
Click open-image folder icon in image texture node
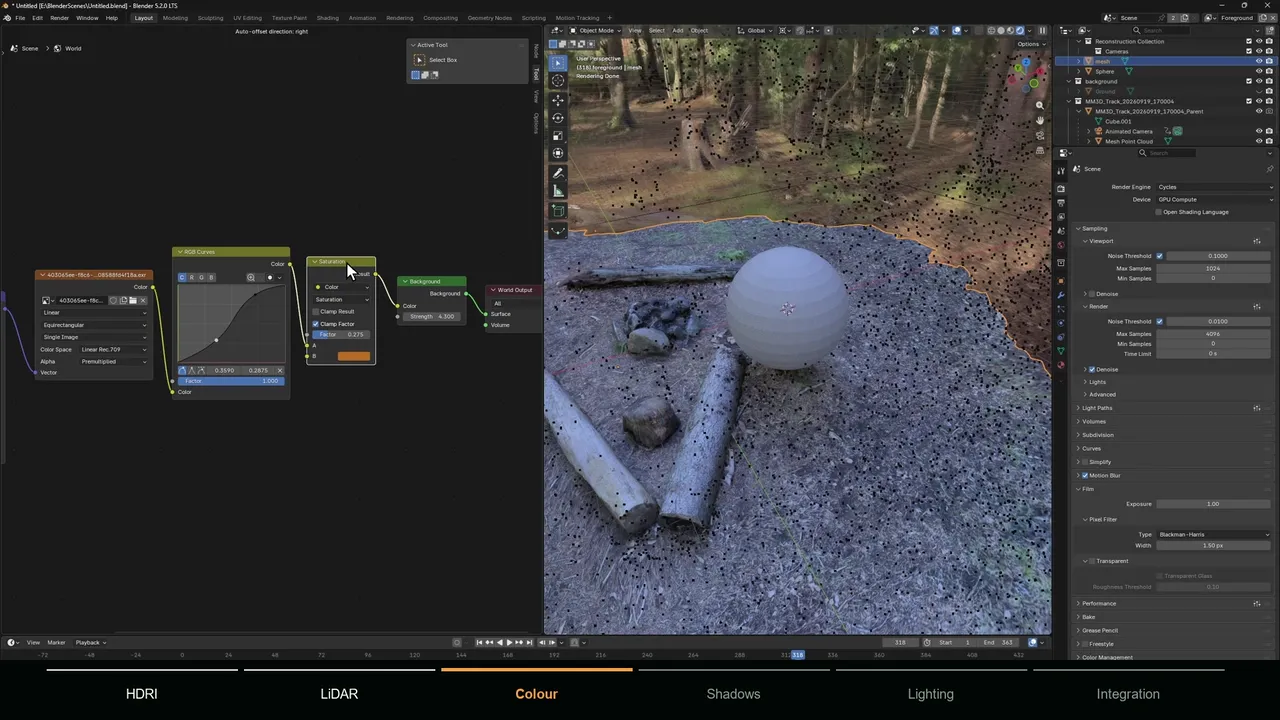pyautogui.click(x=132, y=300)
